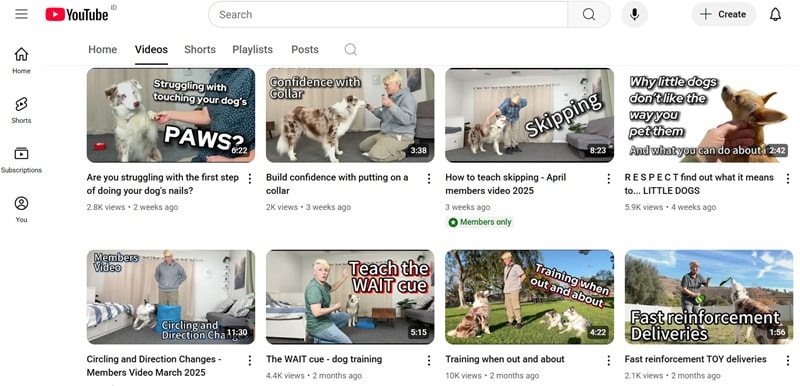Open options menu for Circling and Direction video
Image resolution: width=800 pixels, height=386 pixels.
point(249,361)
